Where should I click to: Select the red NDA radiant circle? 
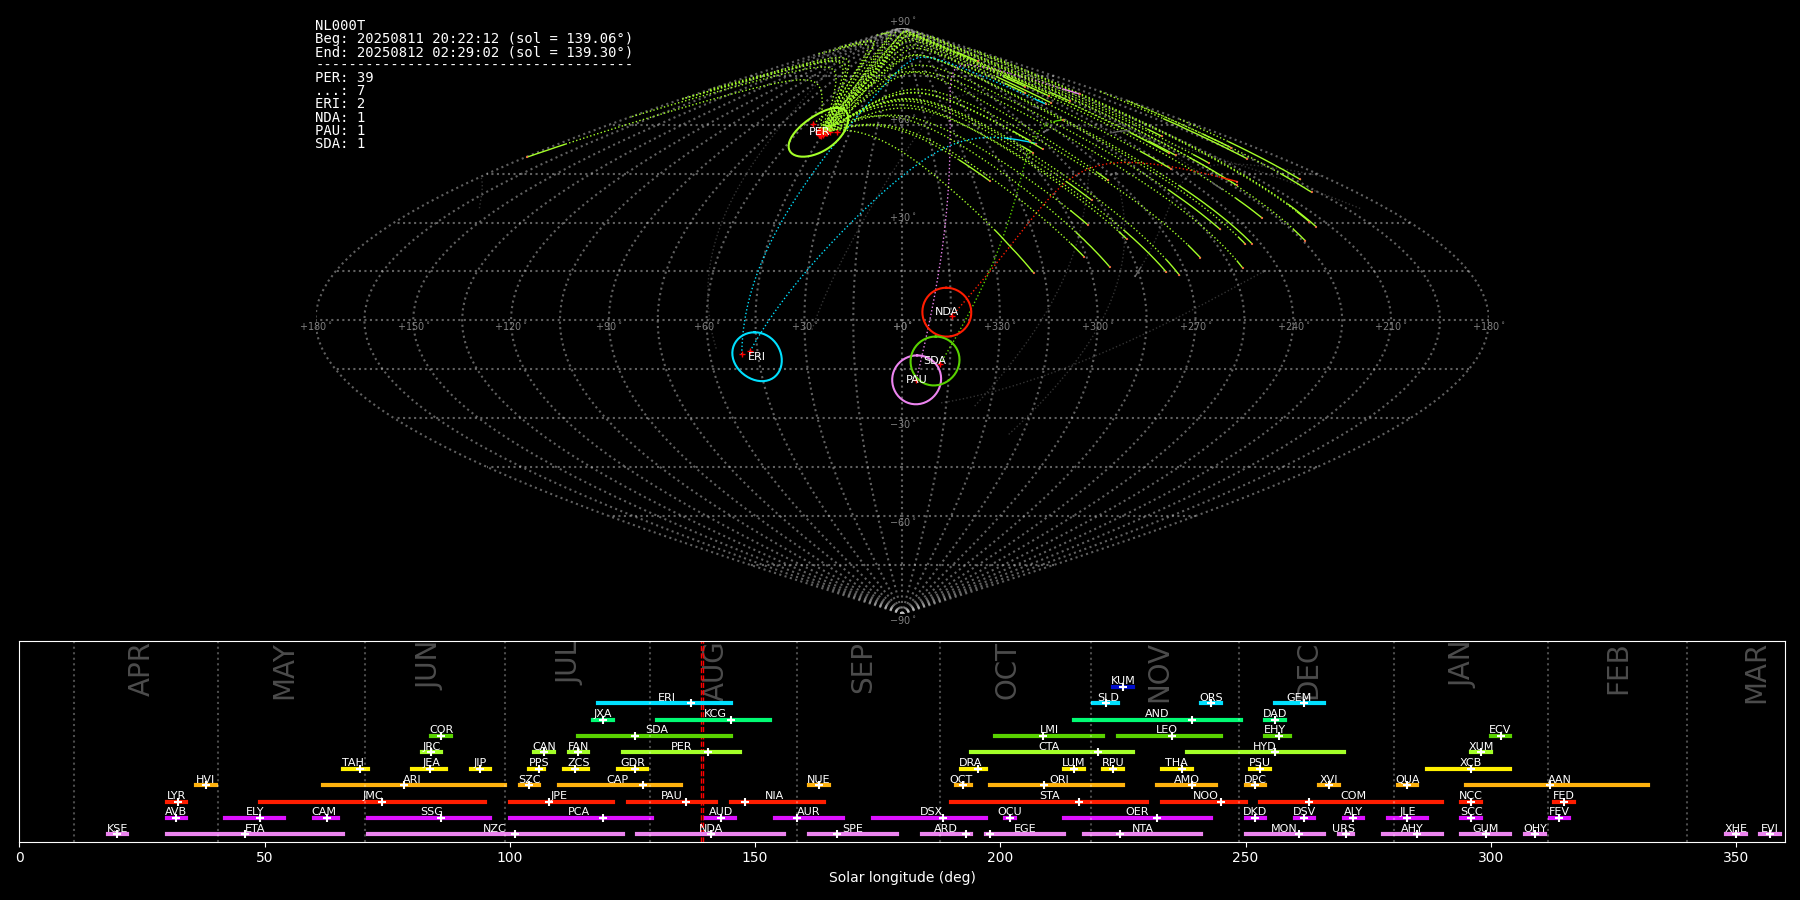pyautogui.click(x=946, y=312)
